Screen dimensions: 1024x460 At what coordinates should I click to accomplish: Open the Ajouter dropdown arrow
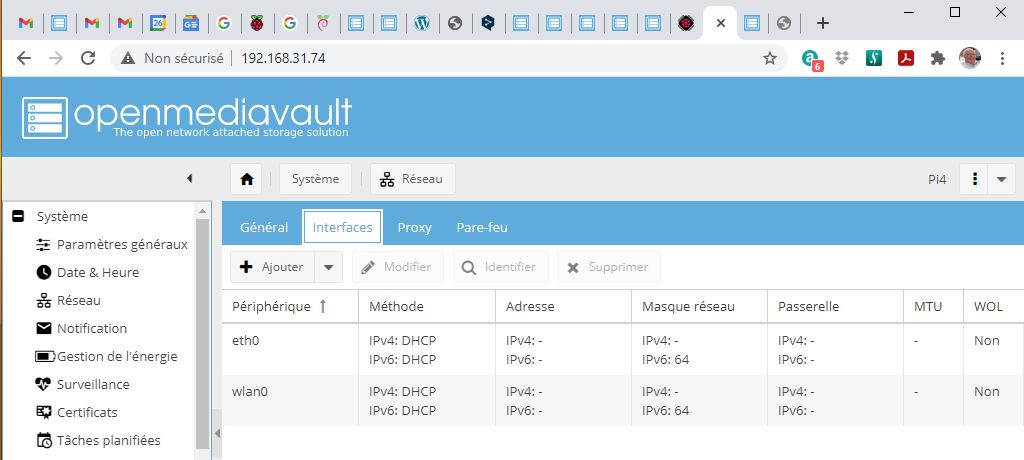(328, 267)
